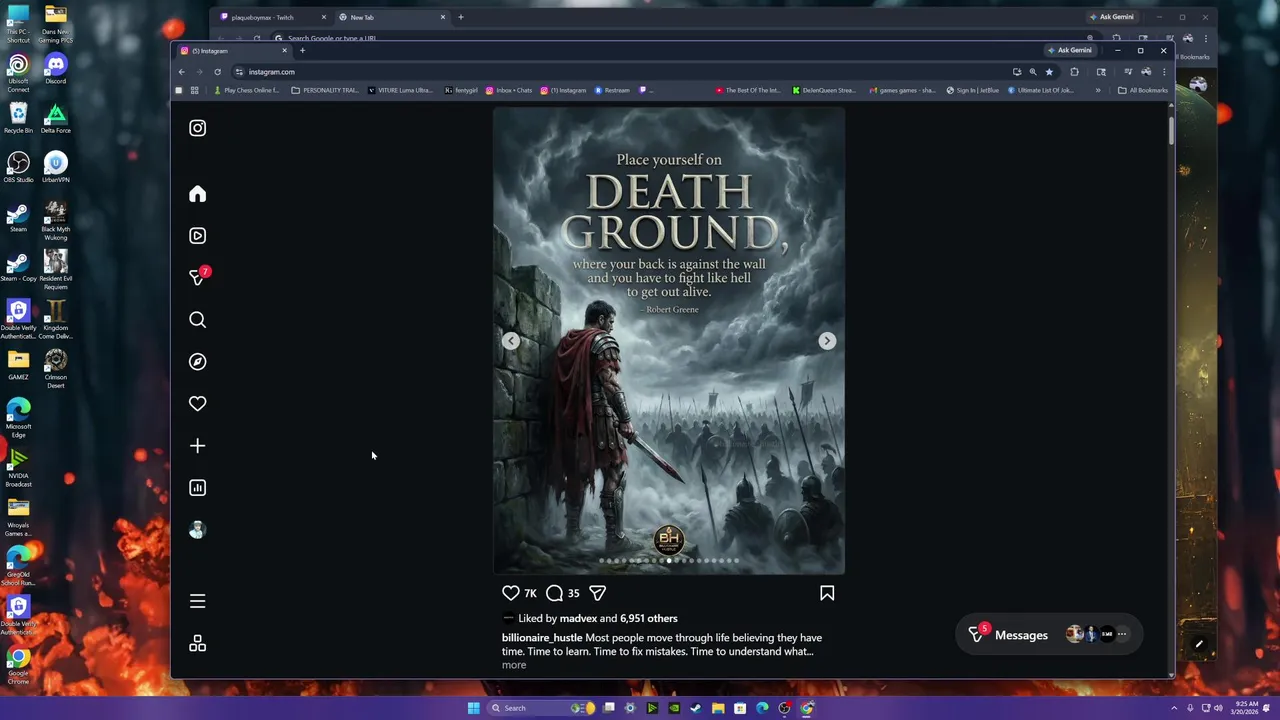Screen dimensions: 1280x720
Task: Open the OBS Studio desktop icon
Action: 18,167
